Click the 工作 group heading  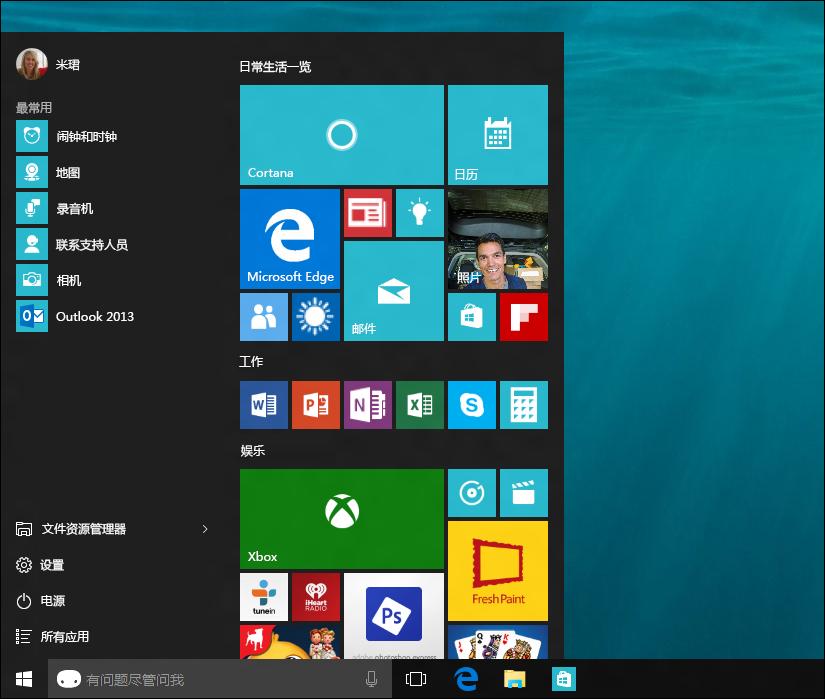(251, 361)
